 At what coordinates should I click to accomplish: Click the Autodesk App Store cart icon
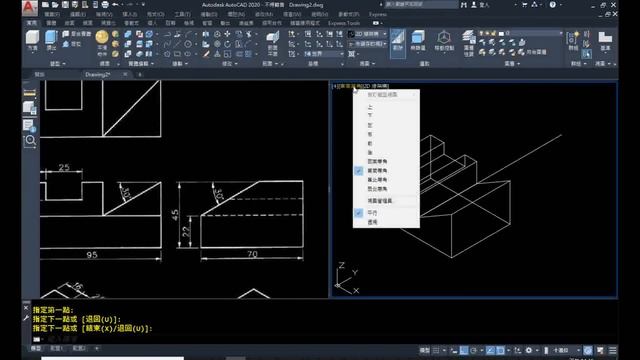524,5
